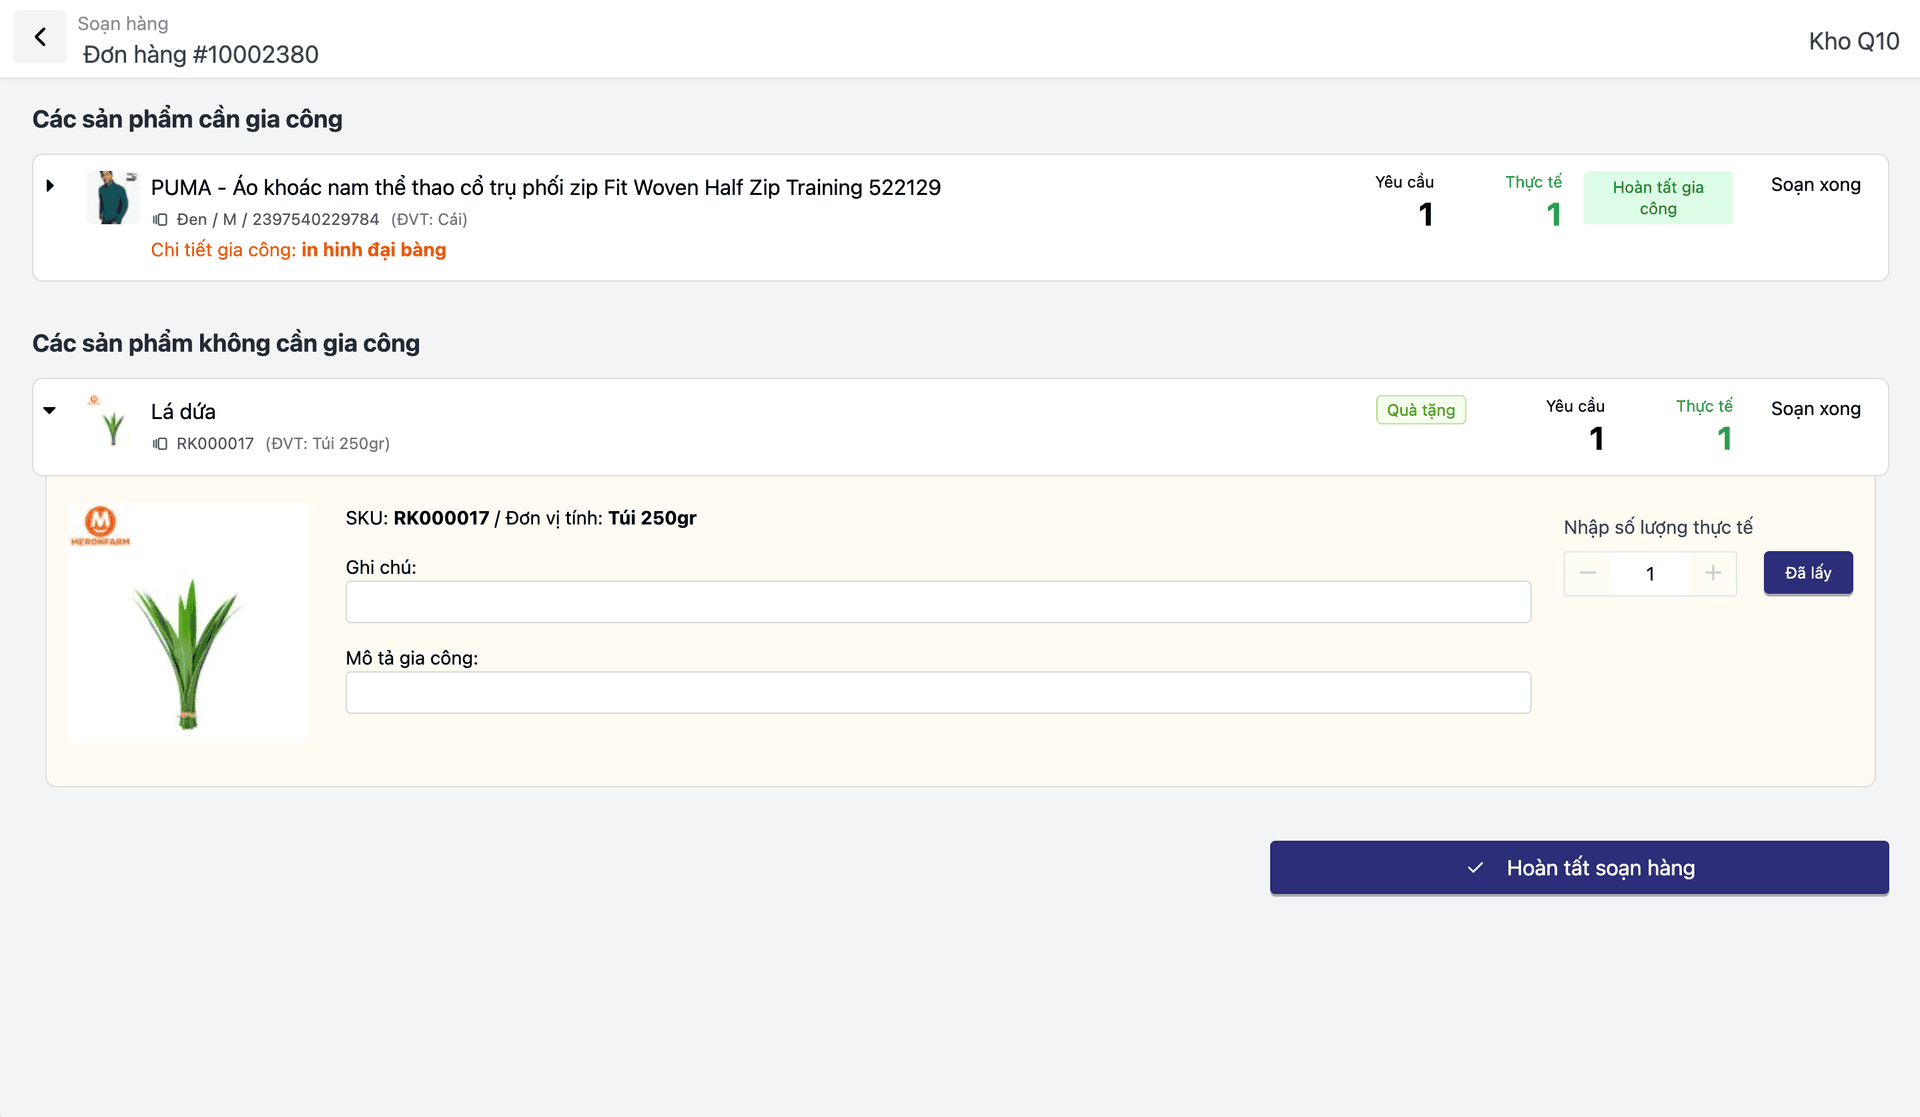Screen dimensions: 1920x1117
Task: Open the large pandan leaf product image
Action: [x=188, y=623]
